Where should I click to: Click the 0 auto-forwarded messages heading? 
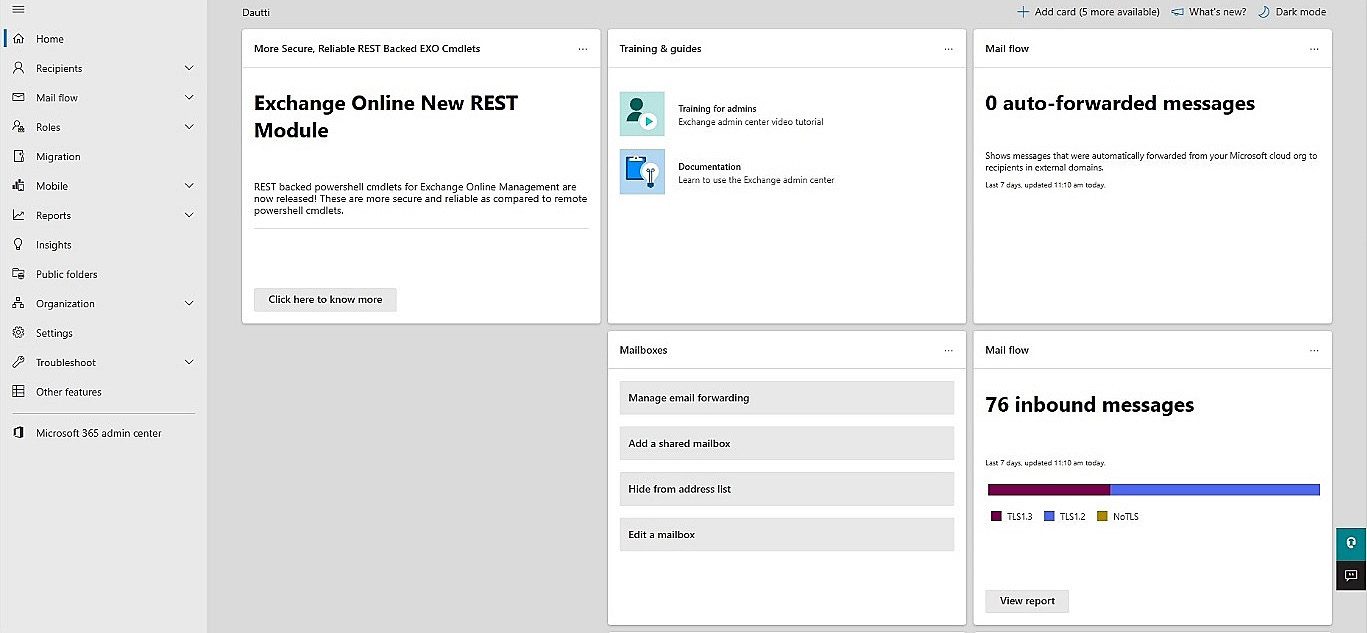point(1120,103)
